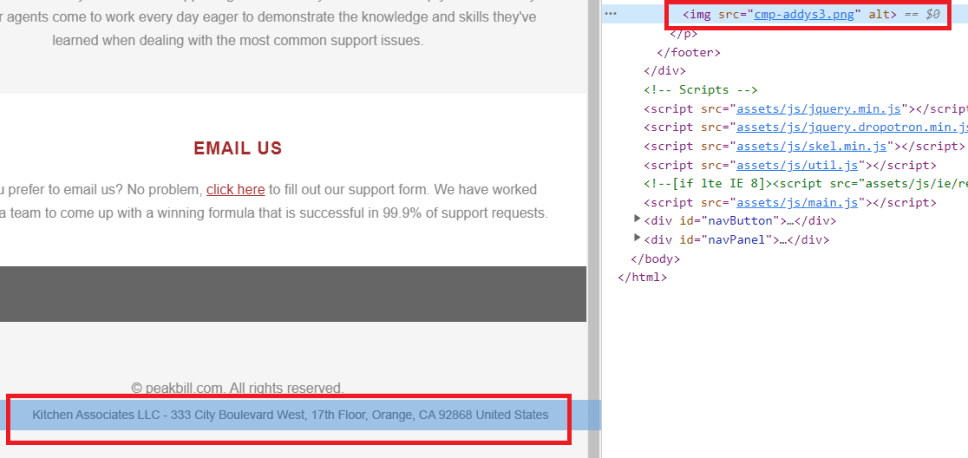The width and height of the screenshot is (968, 458).
Task: Click the vertical page scrollbar of webpage
Action: 594,229
